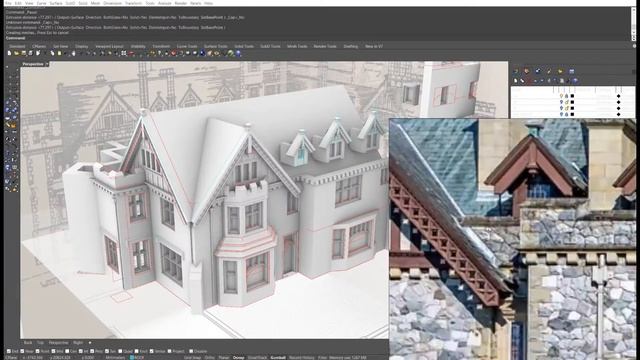Open the File menu

pos(8,3)
